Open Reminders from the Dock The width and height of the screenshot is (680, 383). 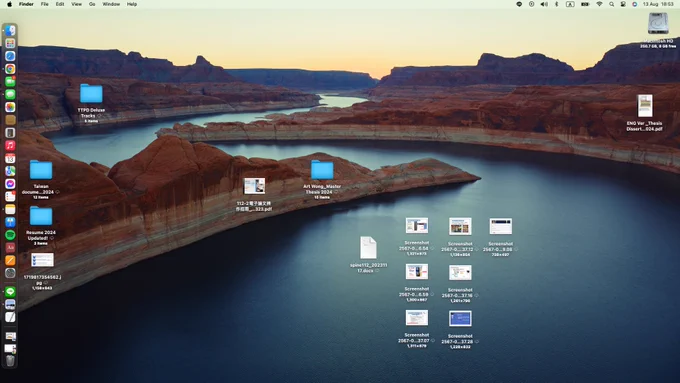[10, 196]
